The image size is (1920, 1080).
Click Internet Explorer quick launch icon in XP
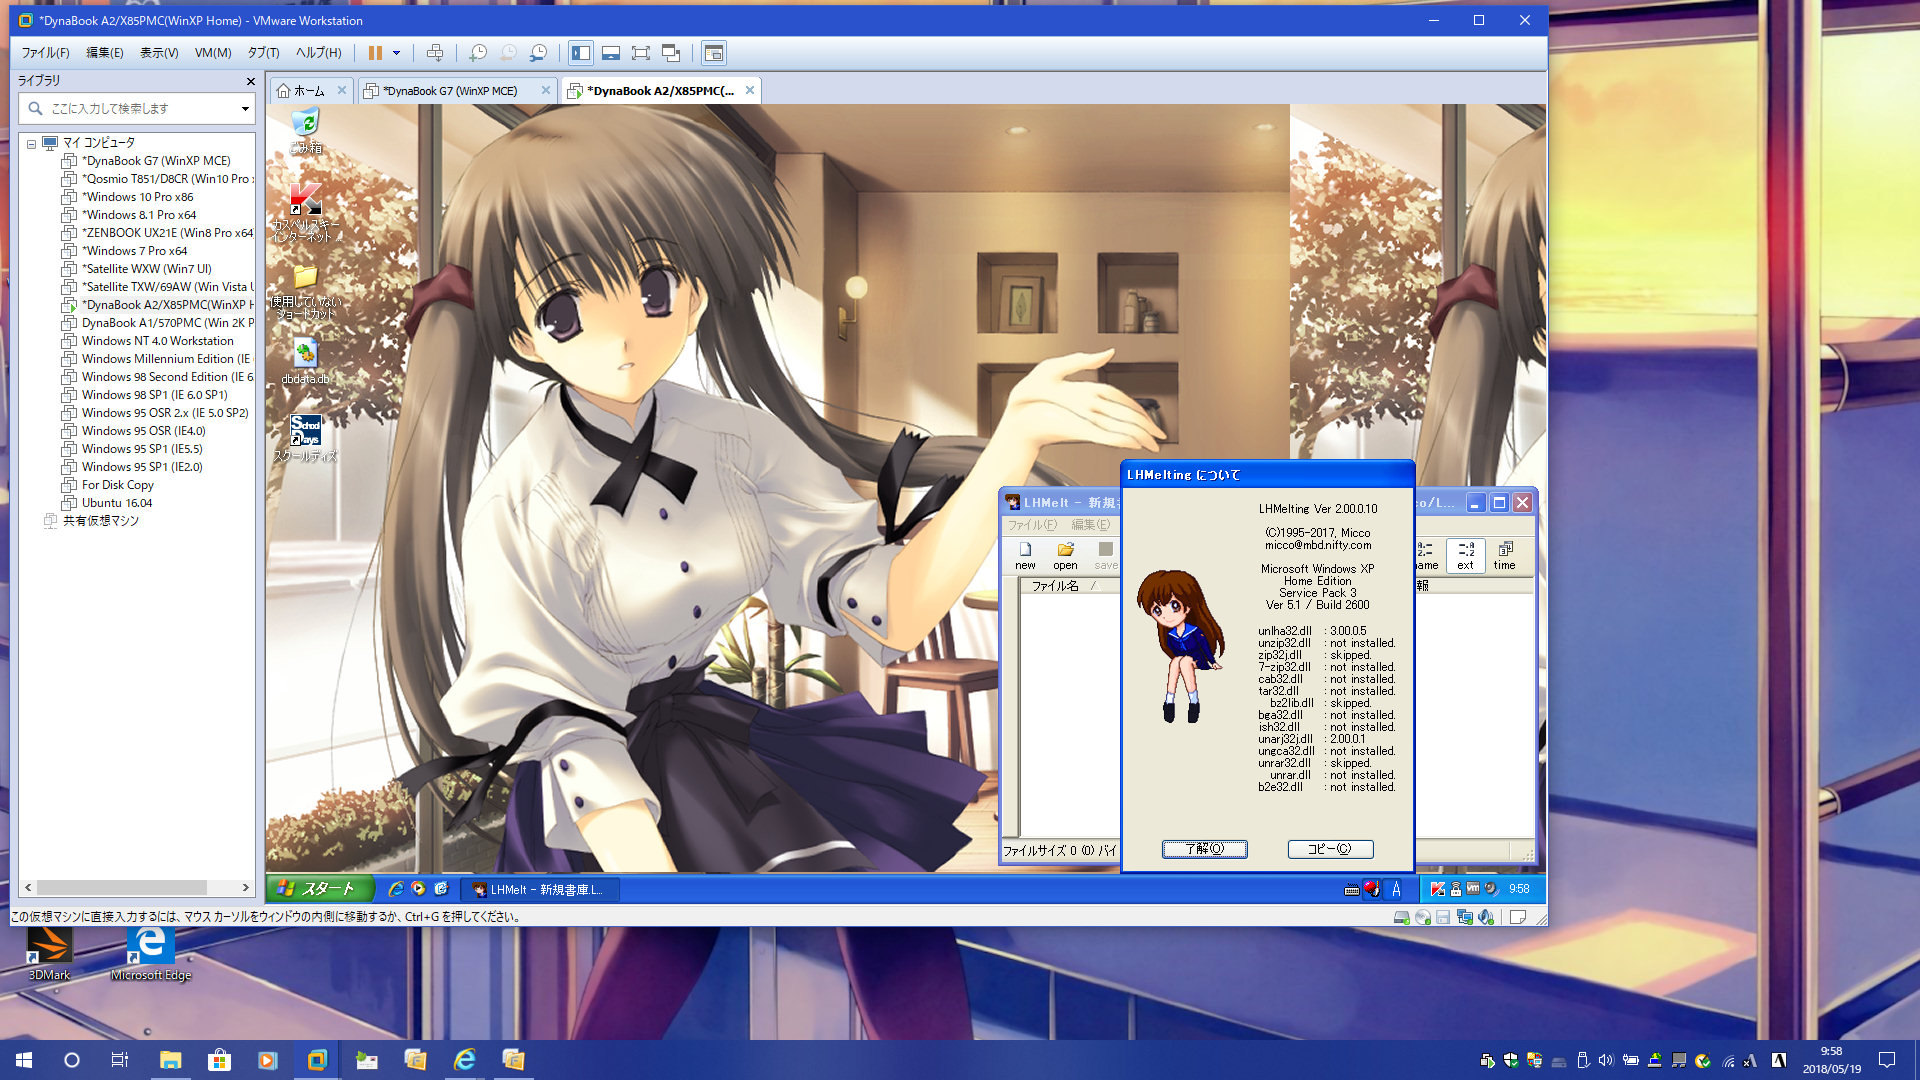point(396,889)
